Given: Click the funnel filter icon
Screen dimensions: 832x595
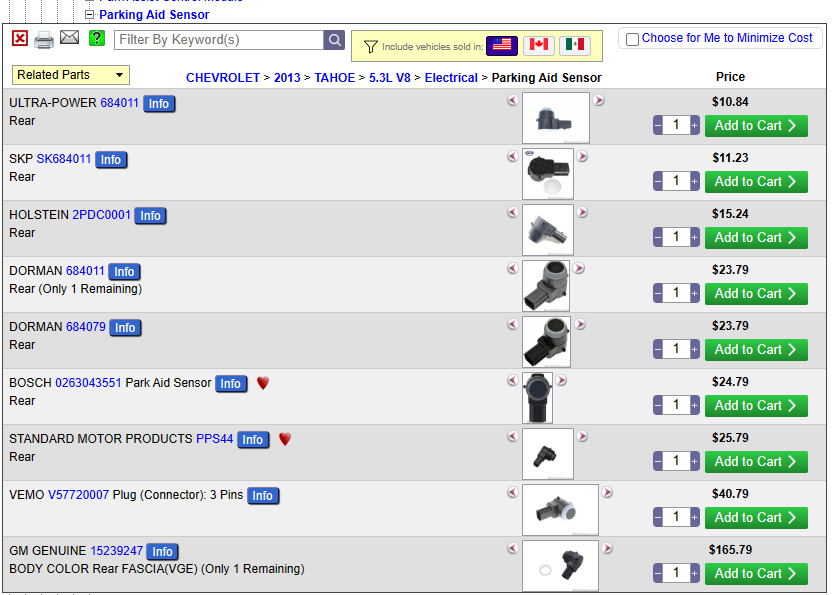Looking at the screenshot, I should click(371, 47).
